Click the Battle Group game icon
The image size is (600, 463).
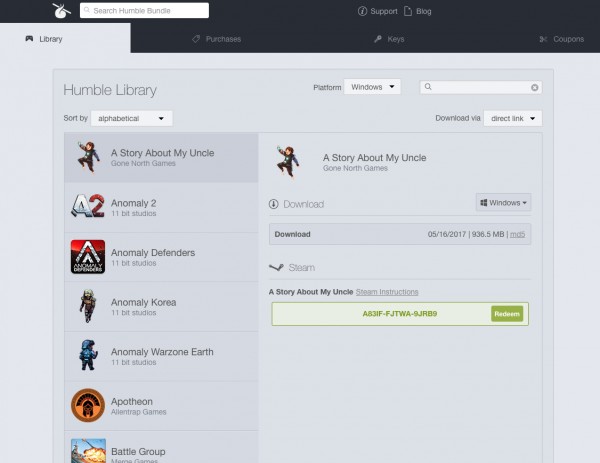point(88,451)
